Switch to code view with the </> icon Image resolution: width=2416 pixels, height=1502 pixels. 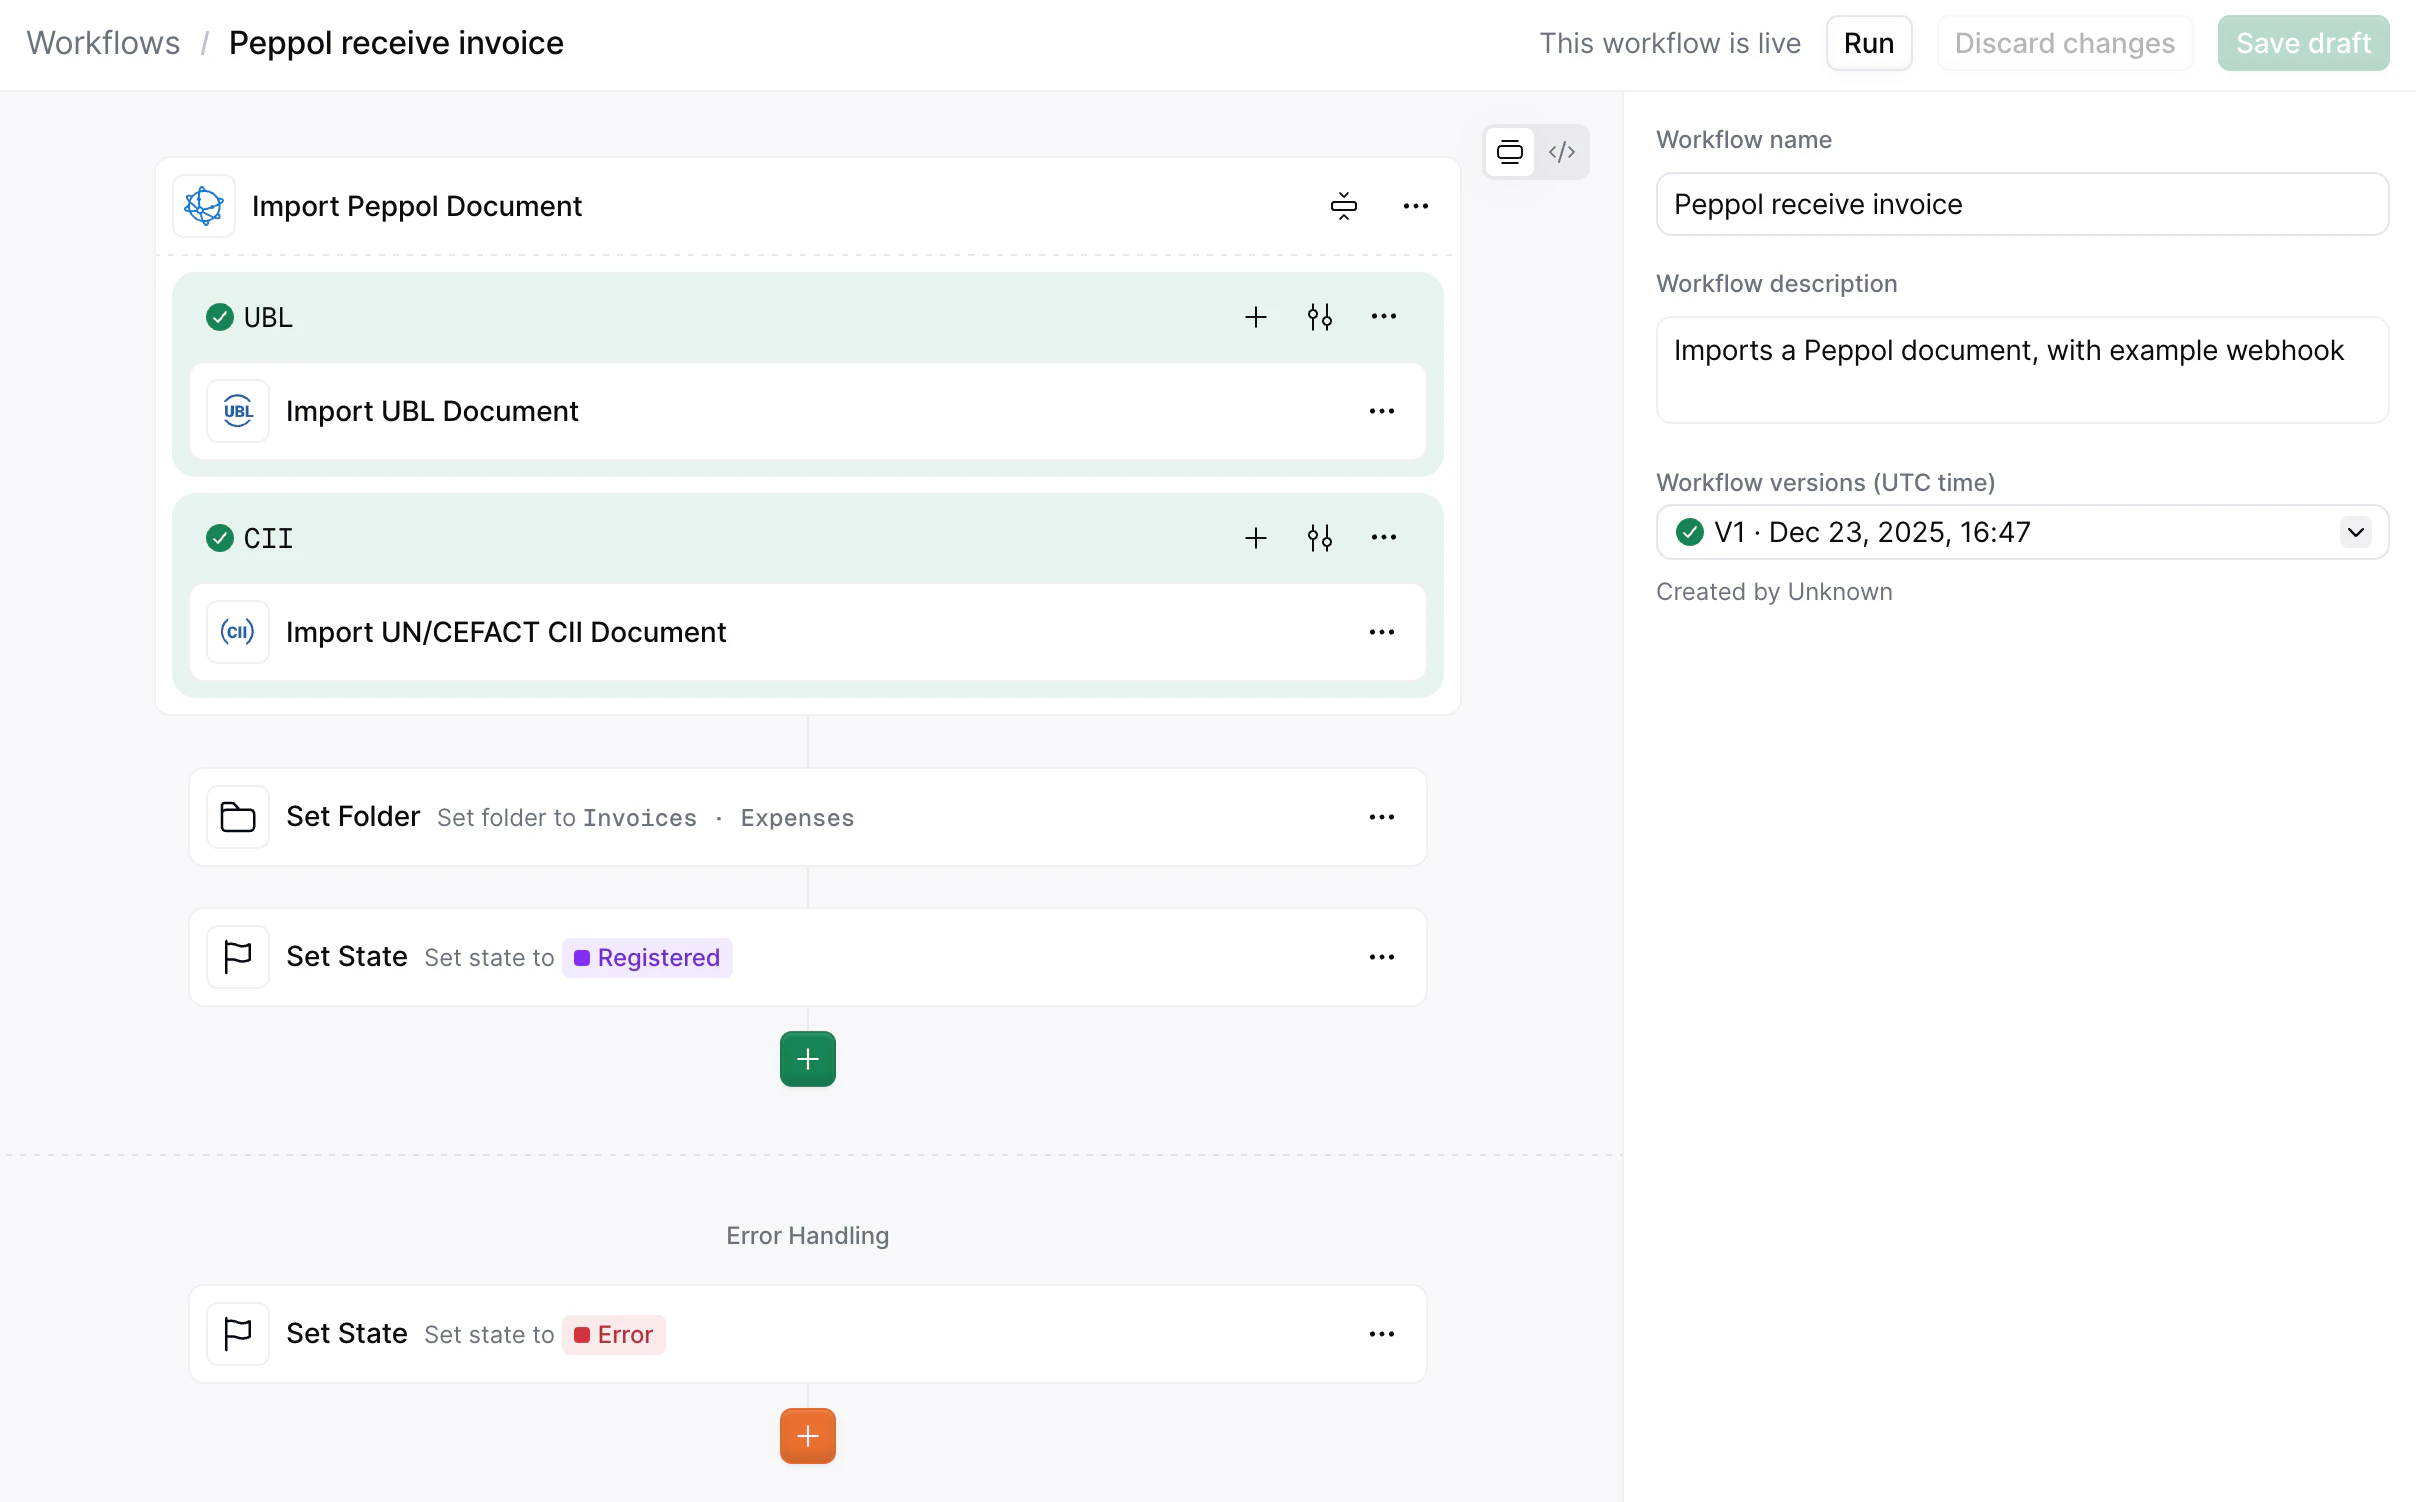pyautogui.click(x=1562, y=151)
